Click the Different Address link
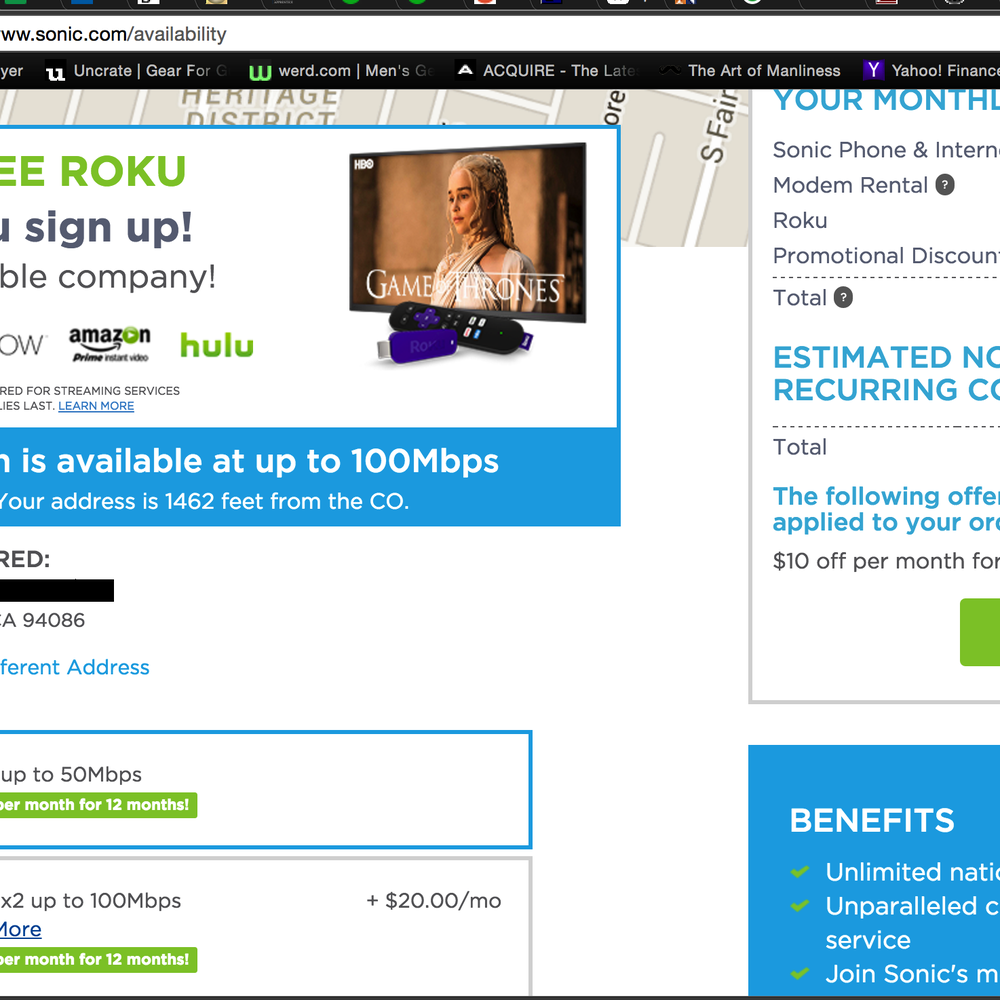The height and width of the screenshot is (1000, 1000). [x=75, y=667]
